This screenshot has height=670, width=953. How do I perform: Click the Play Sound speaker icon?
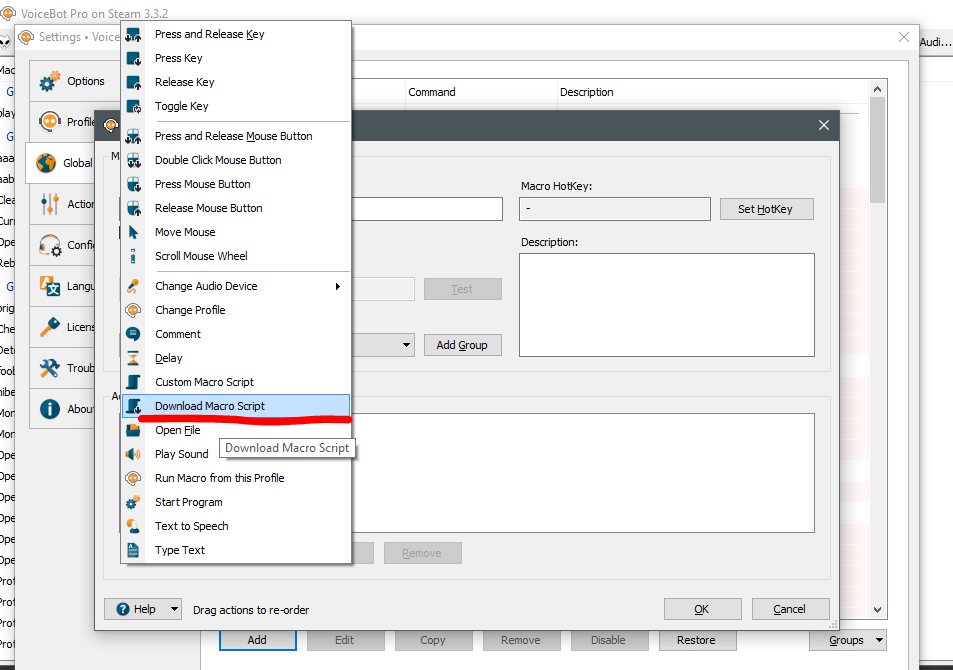[133, 454]
